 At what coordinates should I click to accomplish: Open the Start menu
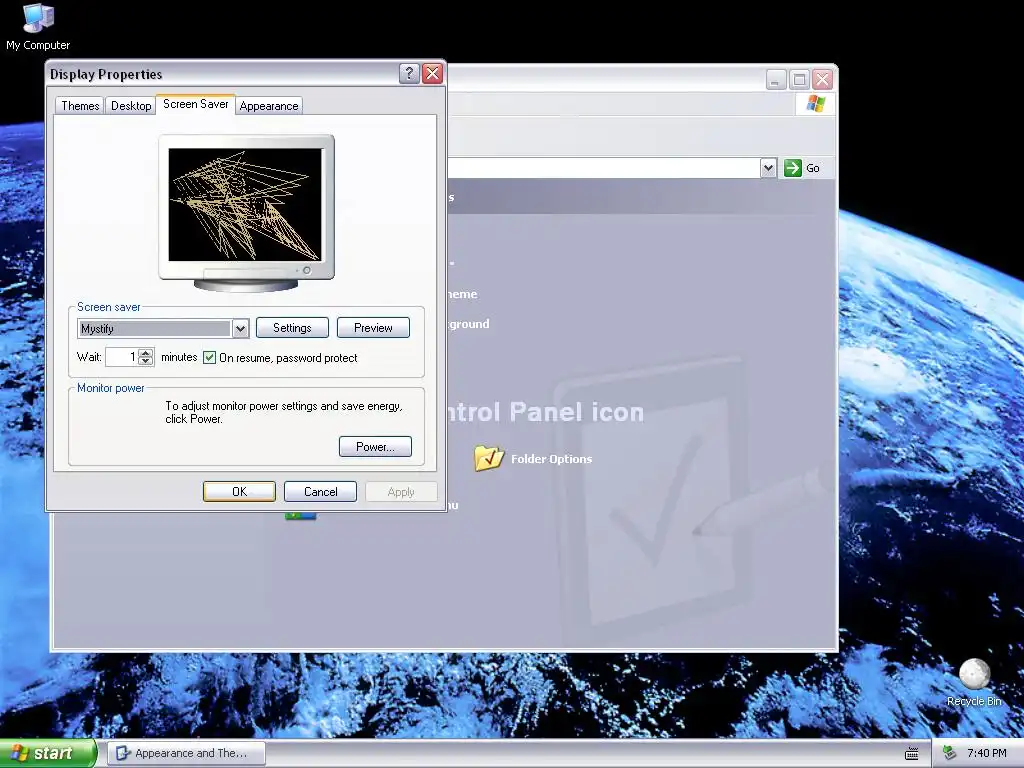tap(48, 754)
